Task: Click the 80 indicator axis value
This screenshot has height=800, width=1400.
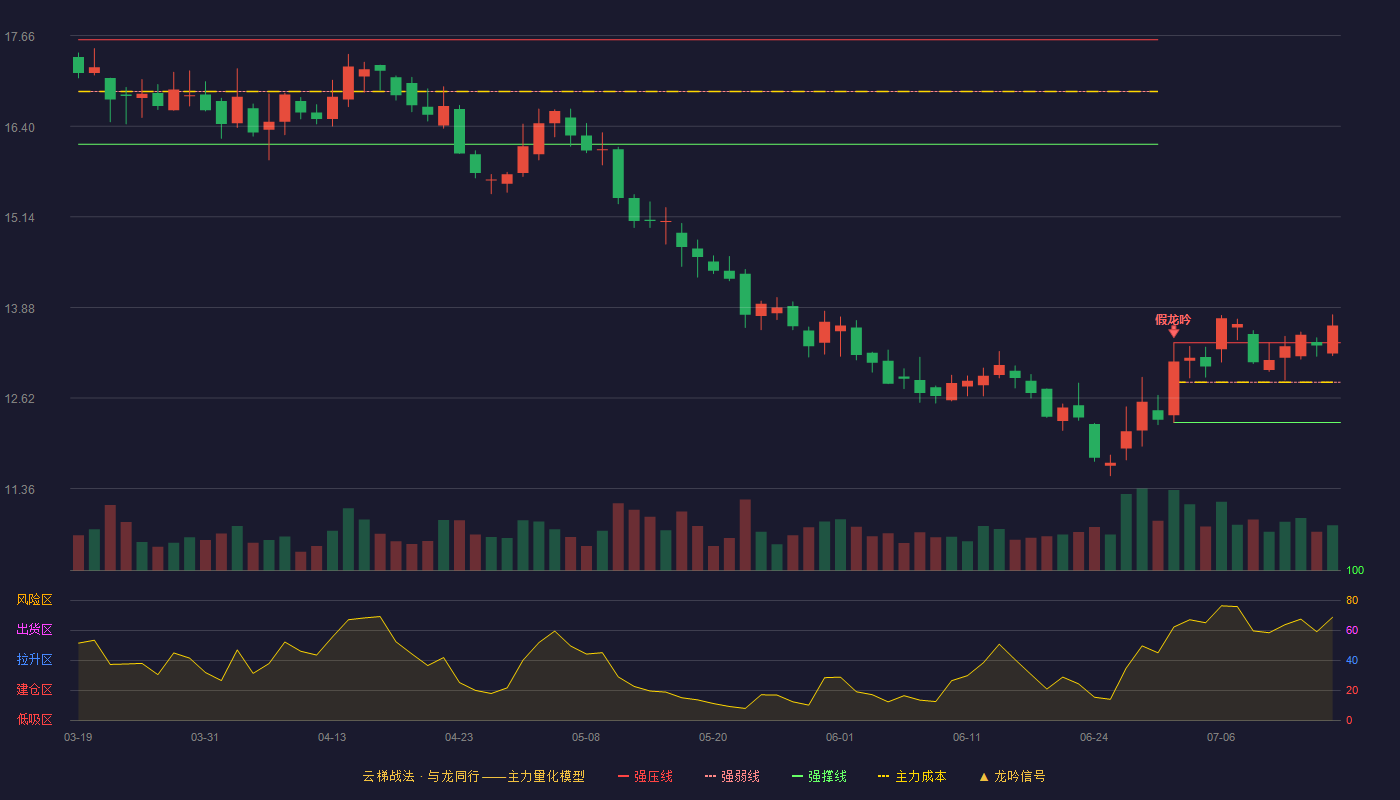Action: click(x=1352, y=600)
